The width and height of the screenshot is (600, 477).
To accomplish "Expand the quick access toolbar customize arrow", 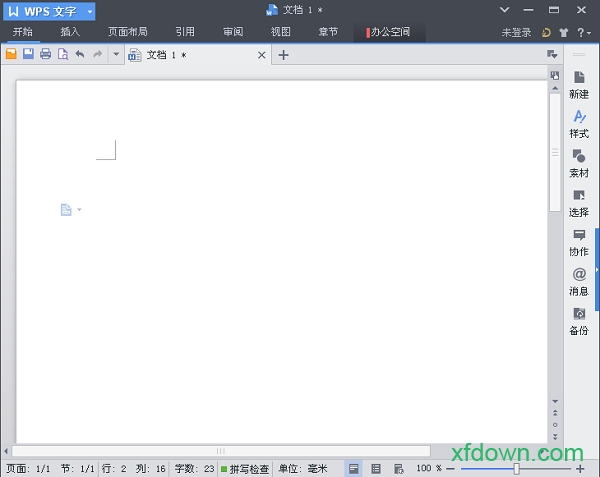I will pyautogui.click(x=116, y=54).
